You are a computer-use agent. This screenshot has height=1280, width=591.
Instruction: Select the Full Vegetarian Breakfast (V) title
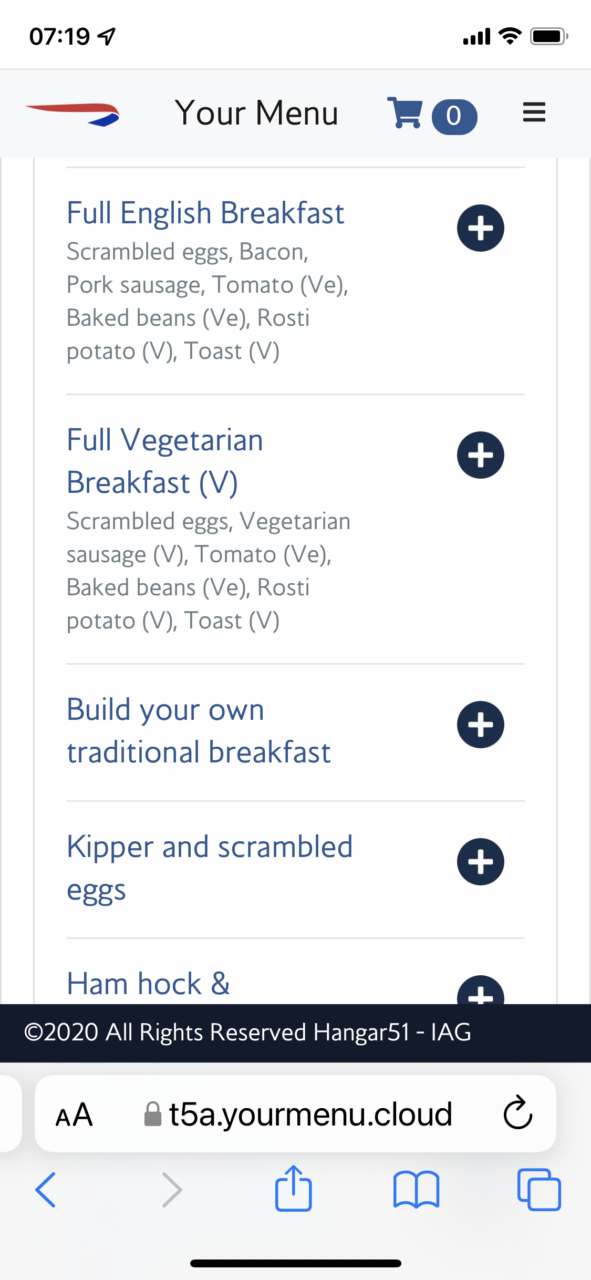coord(165,461)
